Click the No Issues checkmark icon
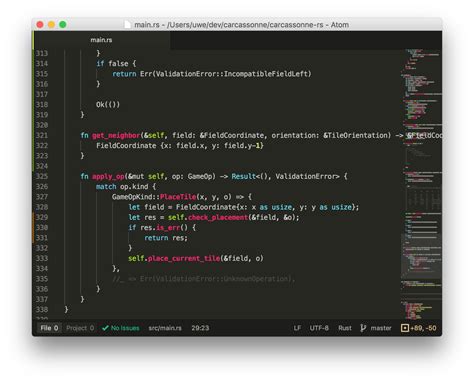This screenshot has width=474, height=382. click(105, 328)
